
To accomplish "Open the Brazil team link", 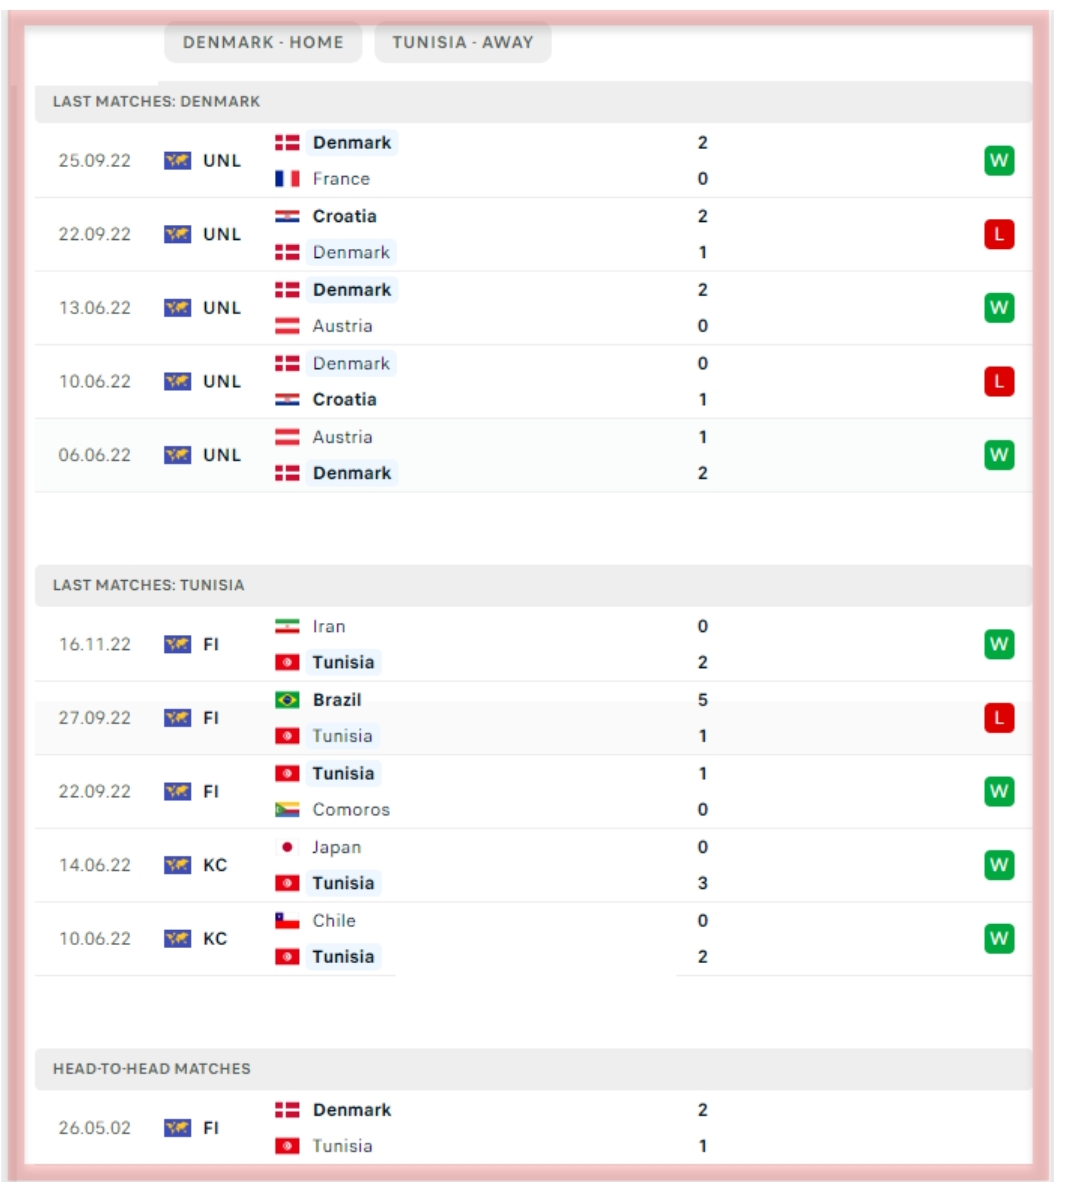I will [337, 700].
